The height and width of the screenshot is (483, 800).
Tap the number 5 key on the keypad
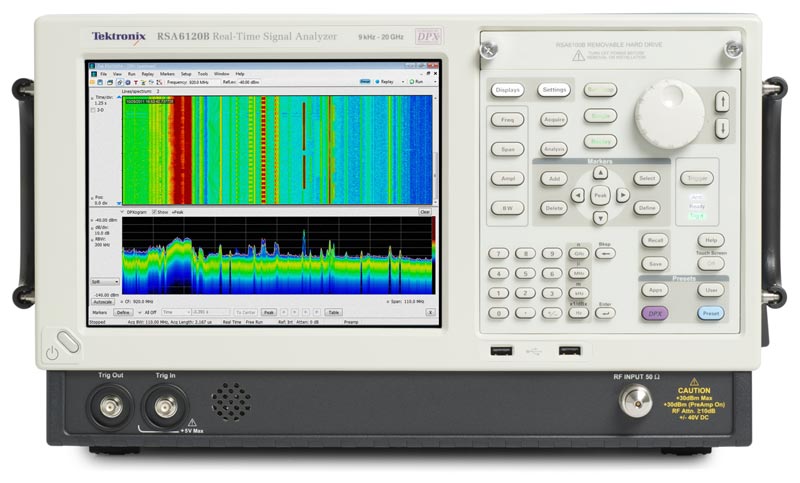[525, 273]
